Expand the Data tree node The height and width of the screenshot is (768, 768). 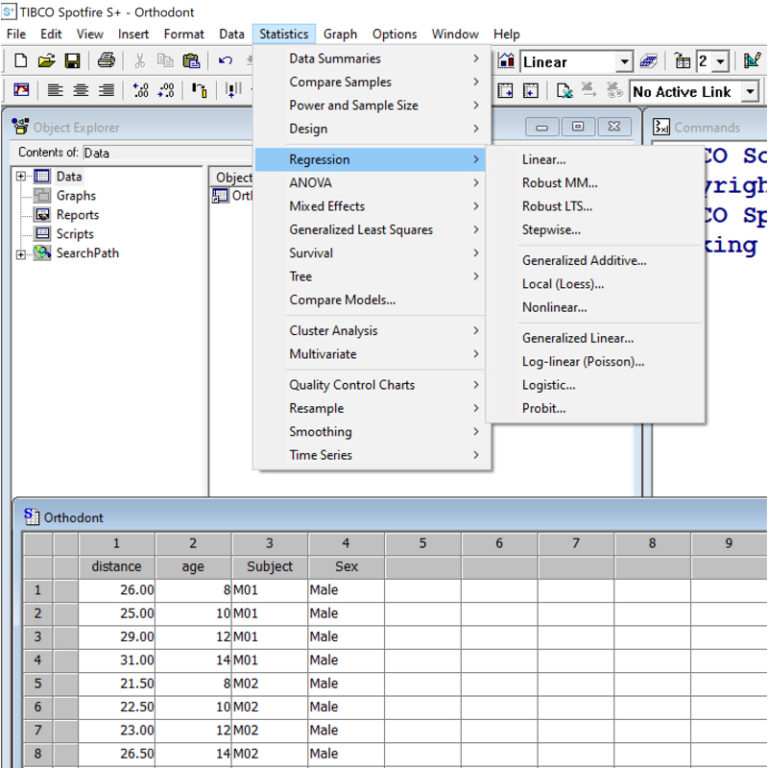coord(21,177)
